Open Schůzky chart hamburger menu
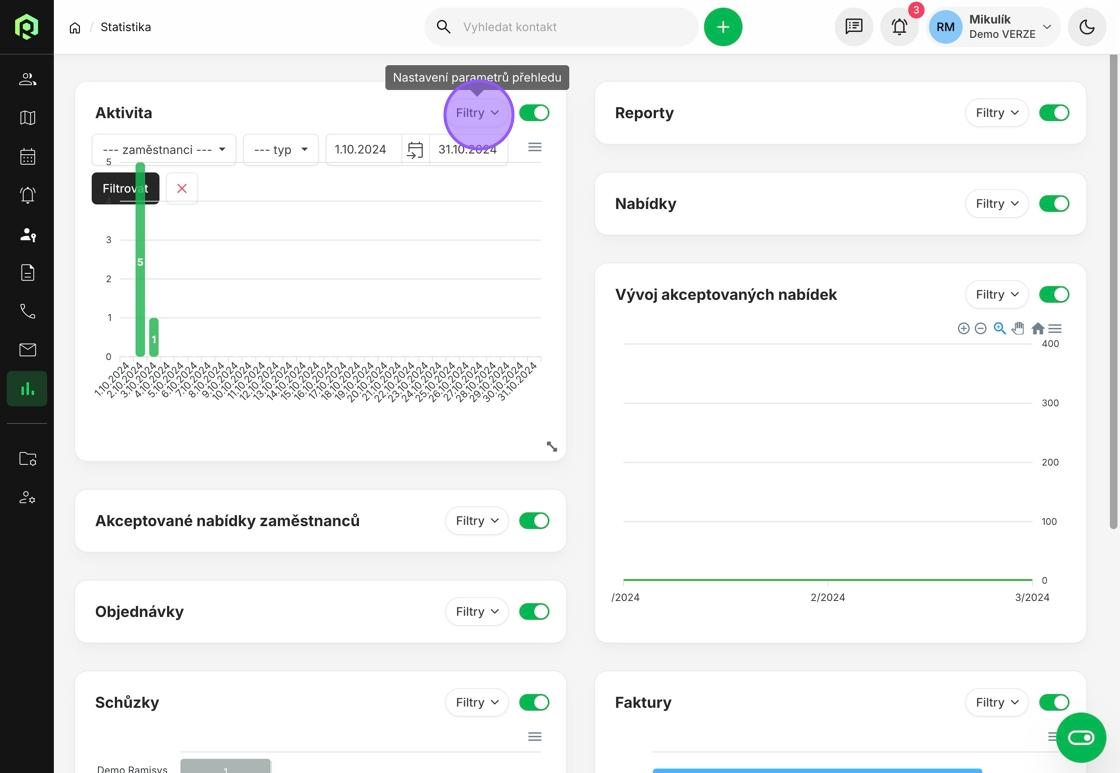 point(534,737)
